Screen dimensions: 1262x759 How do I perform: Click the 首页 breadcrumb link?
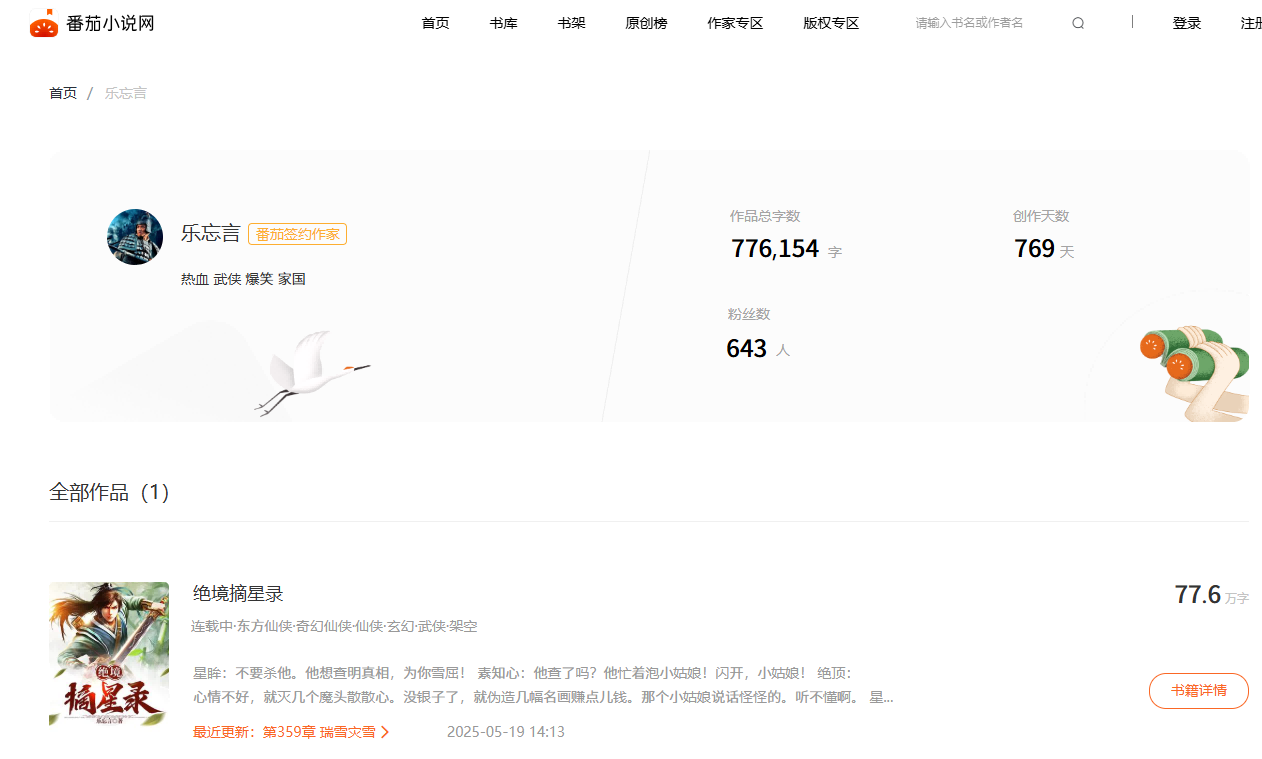[x=63, y=93]
